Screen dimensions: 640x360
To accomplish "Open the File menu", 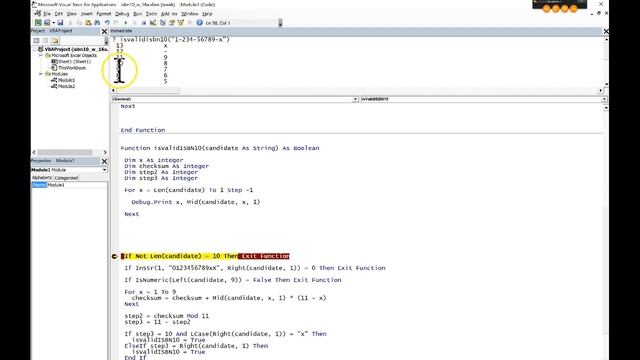I will [x=47, y=14].
